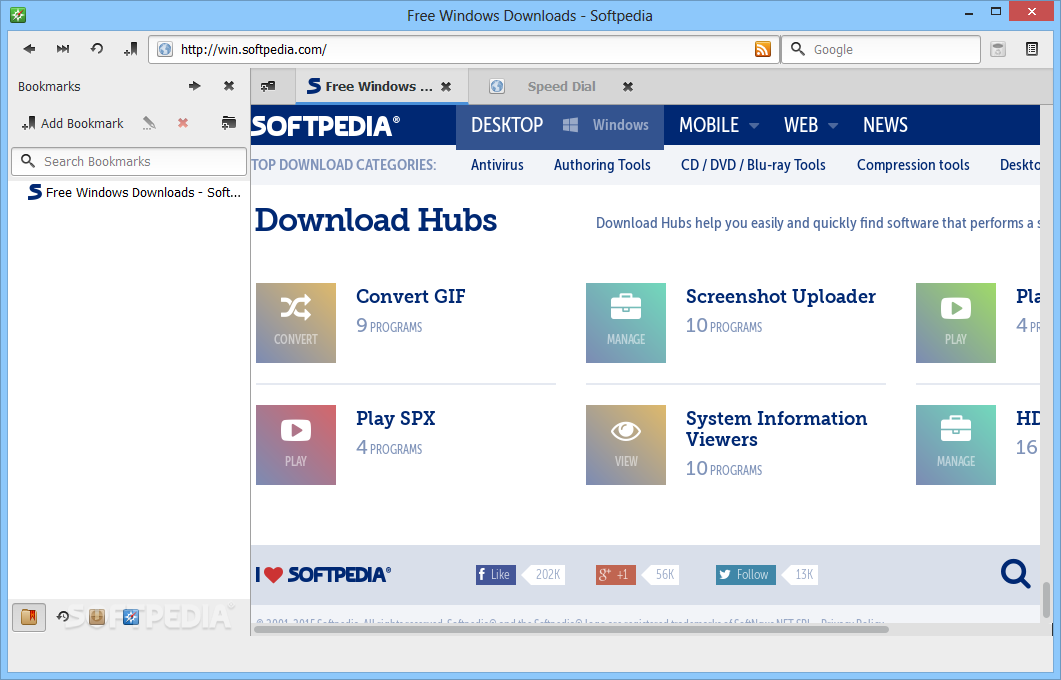The width and height of the screenshot is (1061, 680).
Task: Click Add Bookmark in the sidebar
Action: [x=72, y=123]
